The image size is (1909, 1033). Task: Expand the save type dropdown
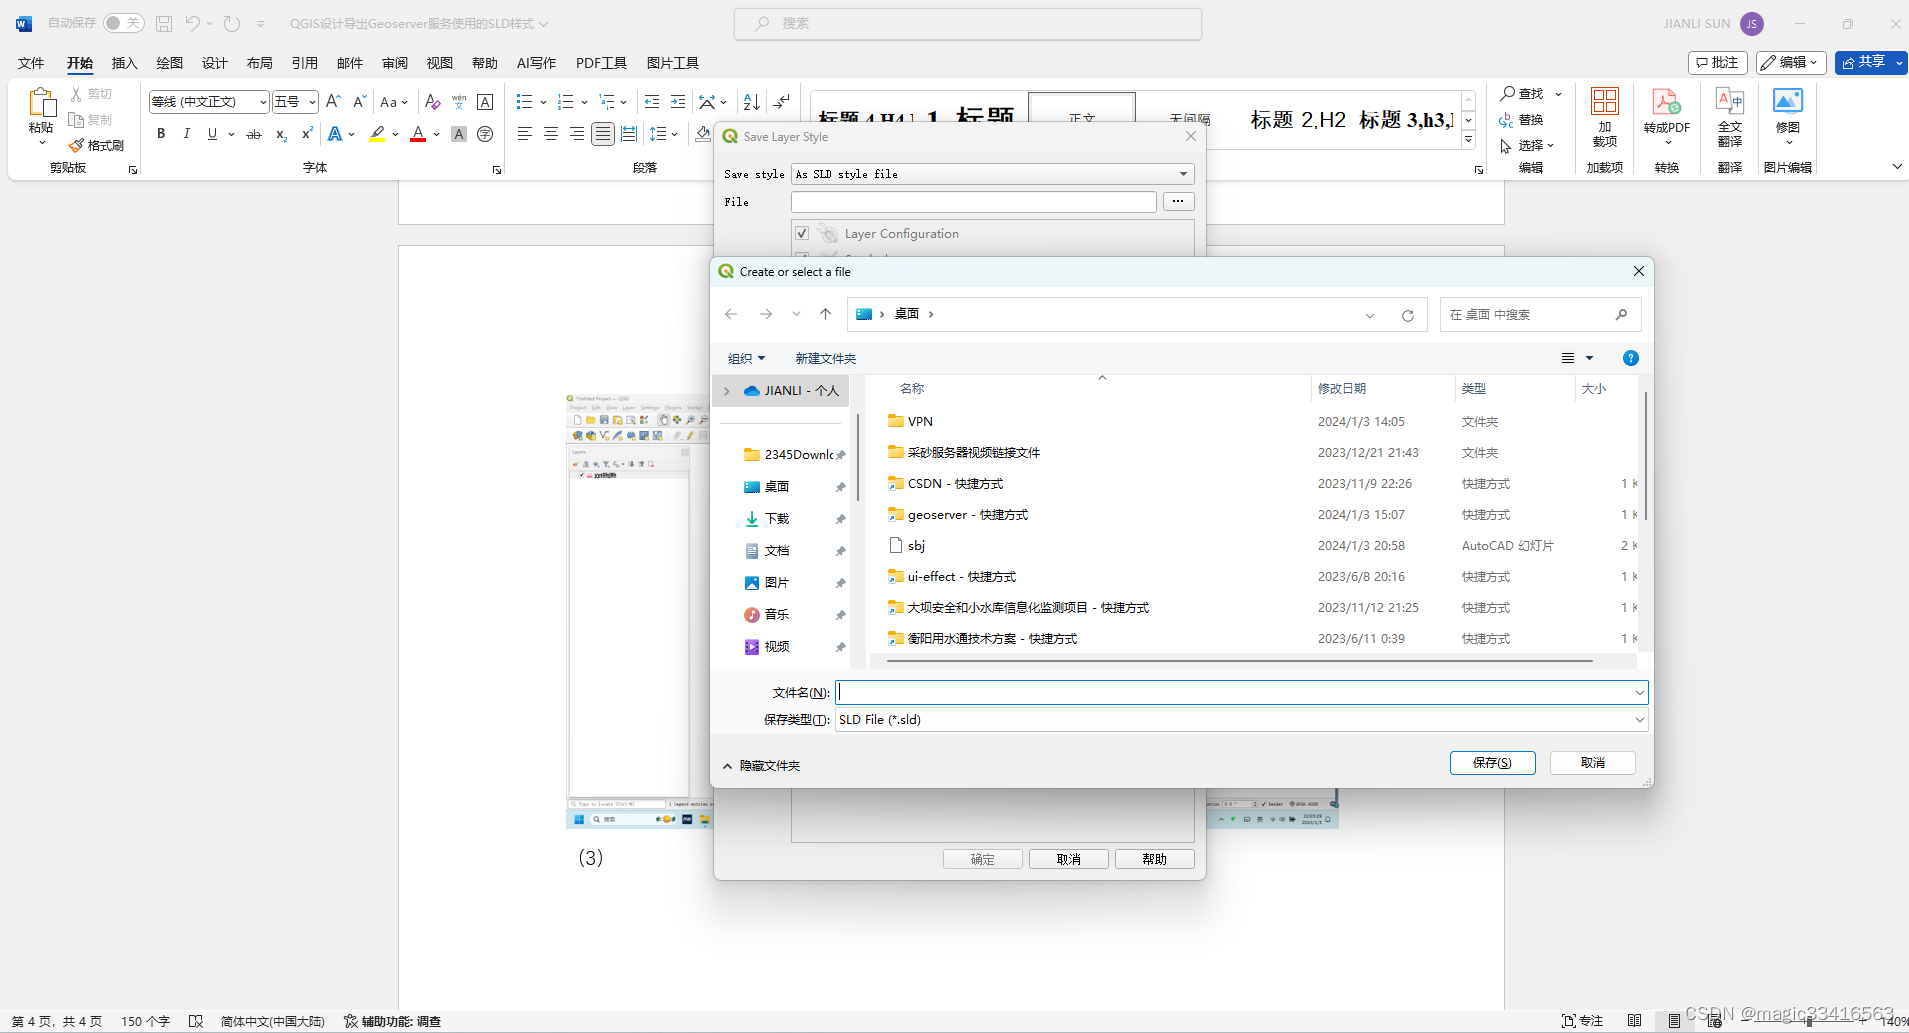1639,720
